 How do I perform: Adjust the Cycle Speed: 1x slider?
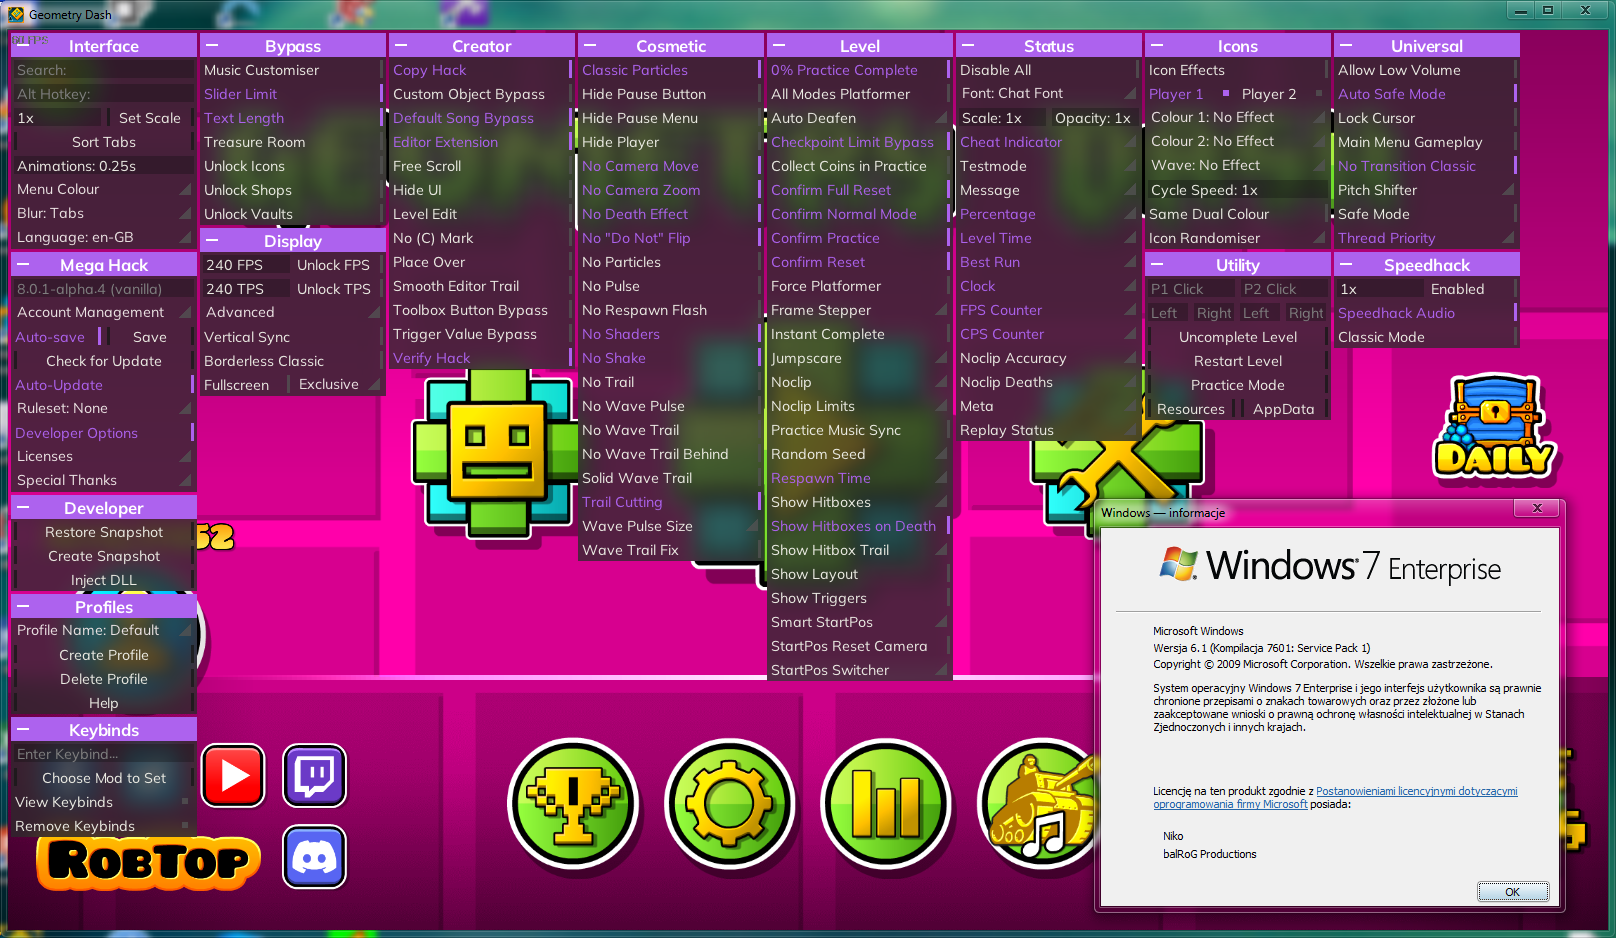pos(1237,190)
